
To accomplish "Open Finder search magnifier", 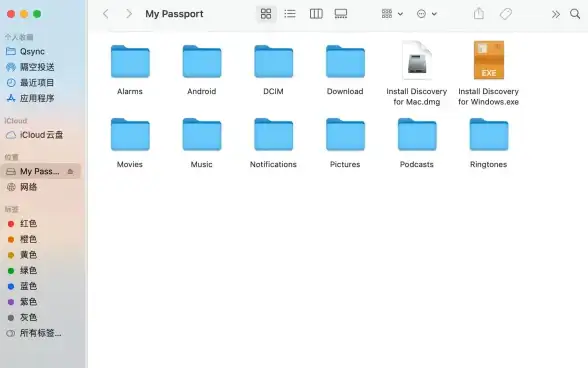I will 575,14.
